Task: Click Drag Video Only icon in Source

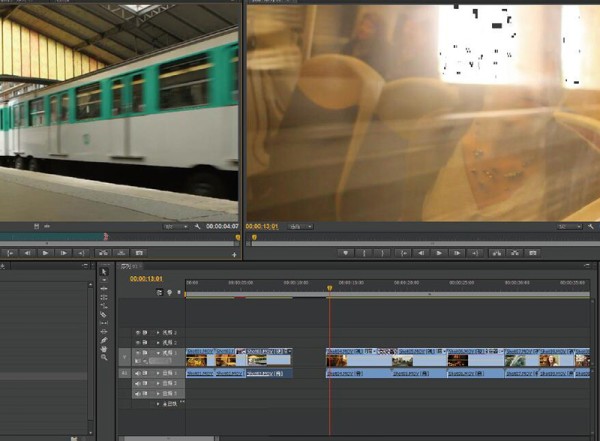Action: [36, 227]
